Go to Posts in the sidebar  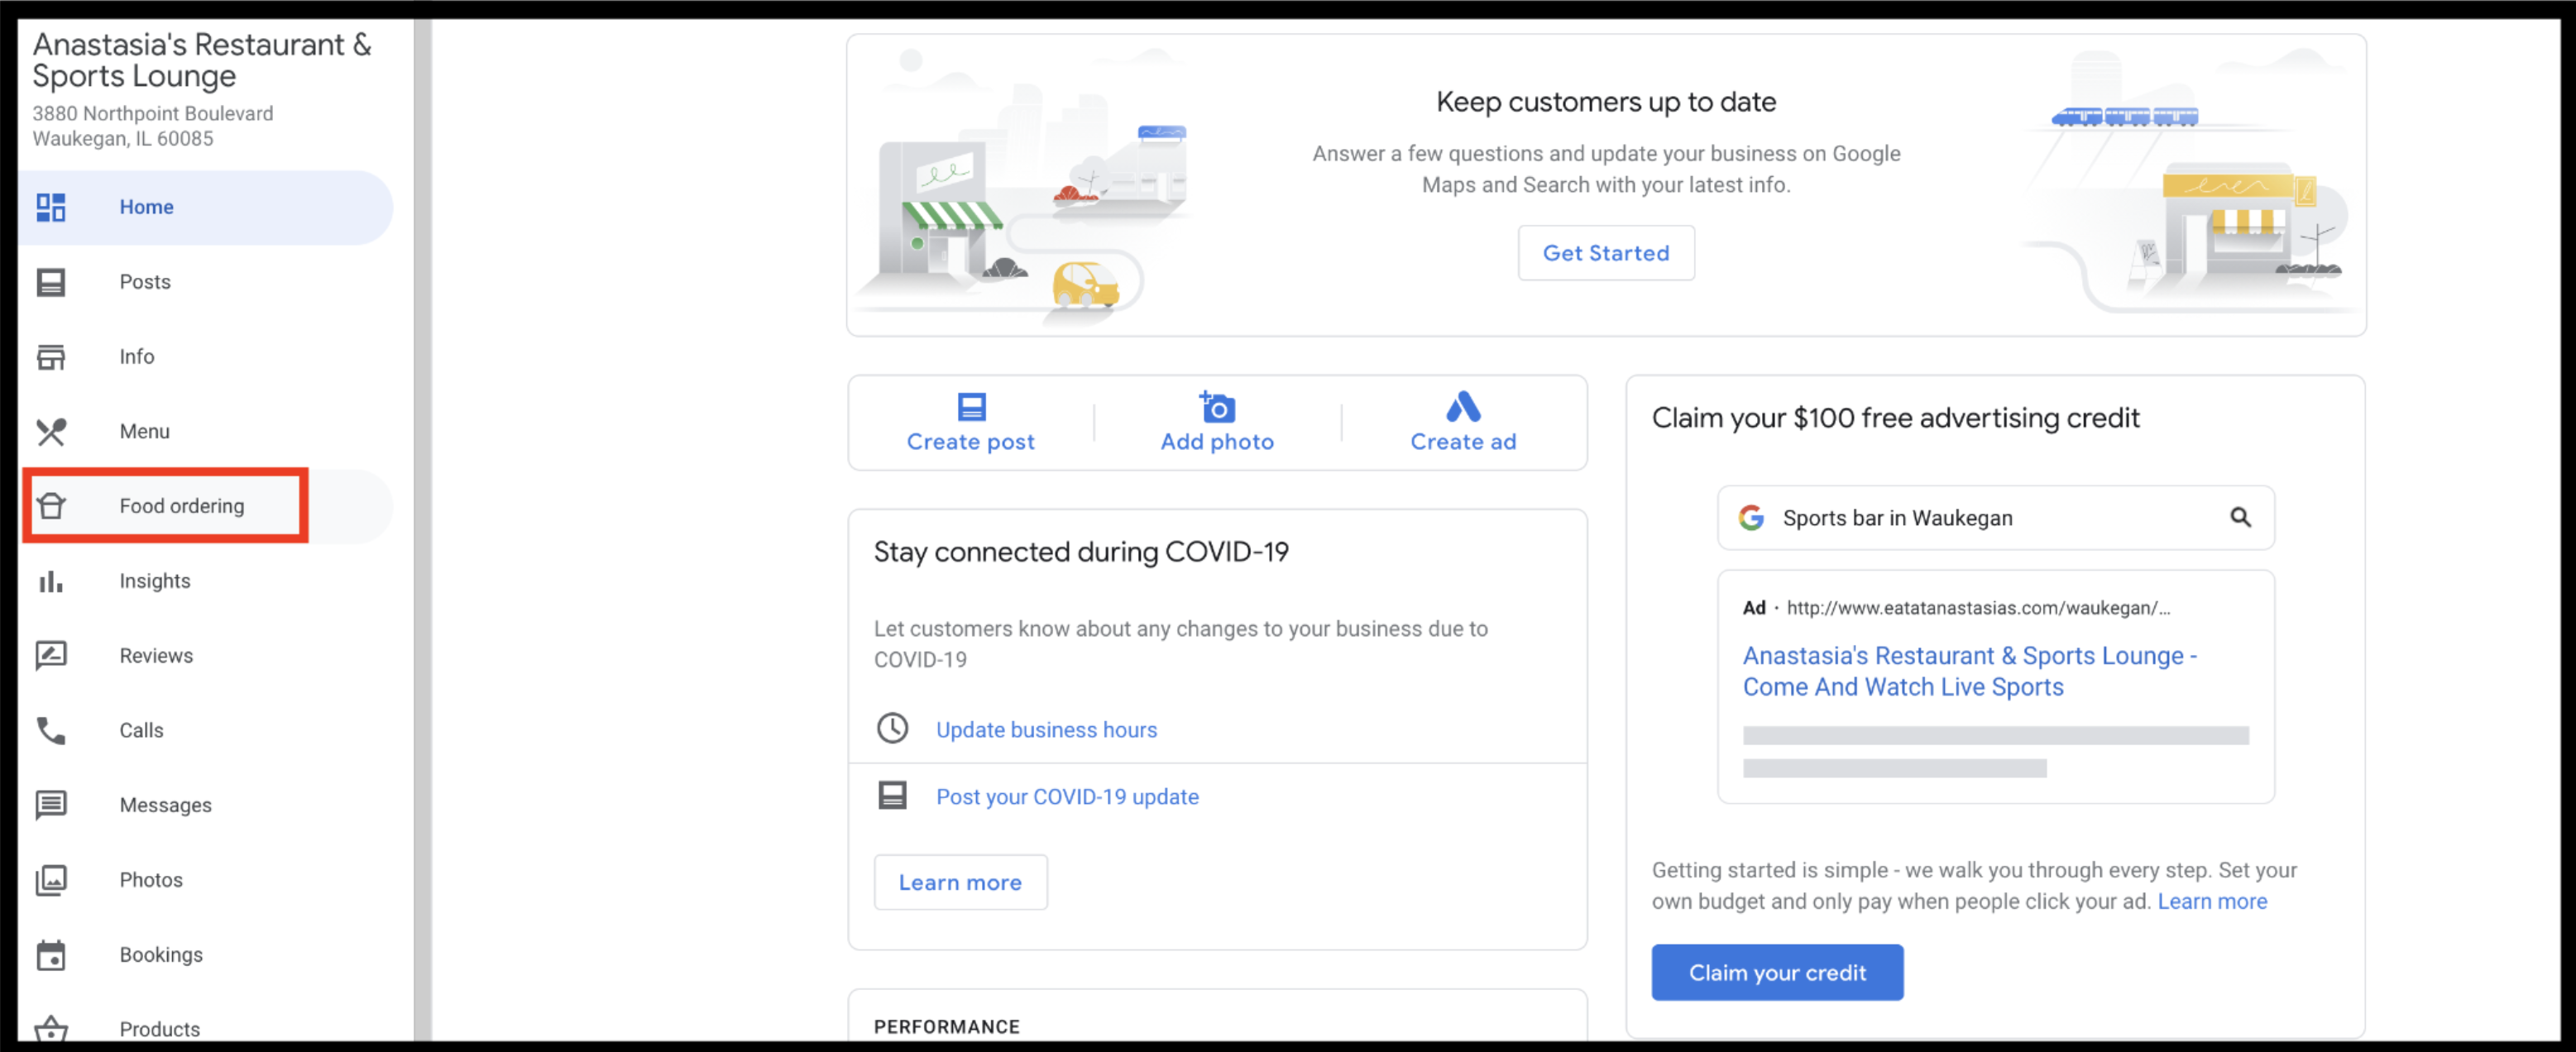205,282
